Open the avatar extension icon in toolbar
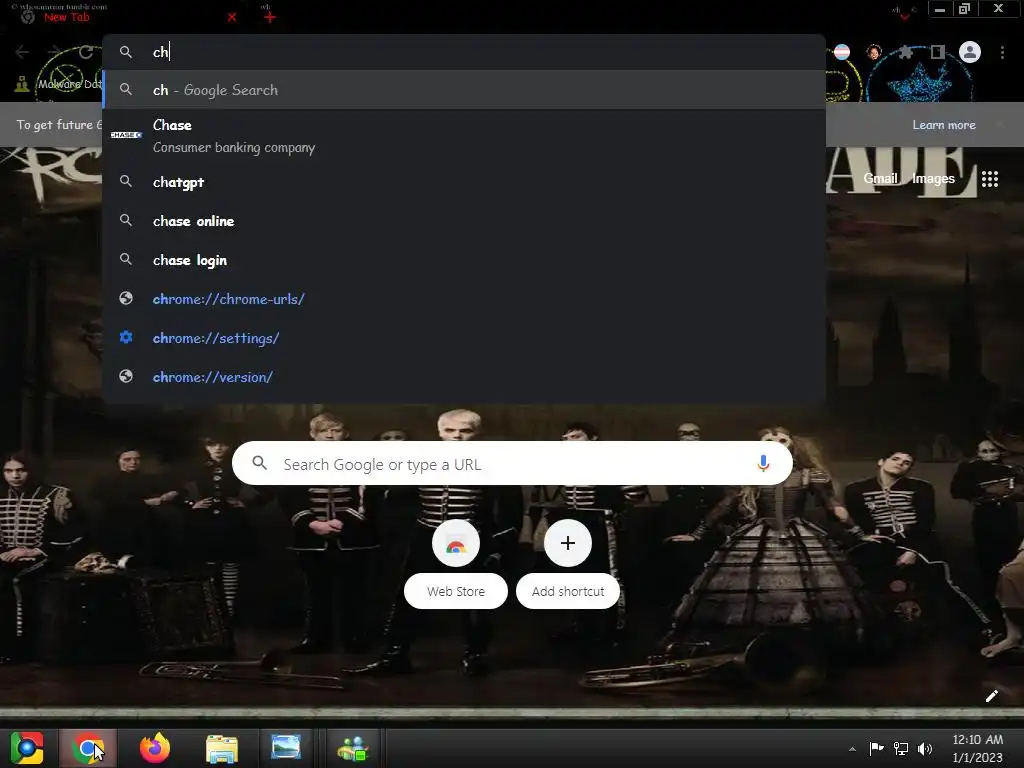1024x768 pixels. tap(874, 52)
